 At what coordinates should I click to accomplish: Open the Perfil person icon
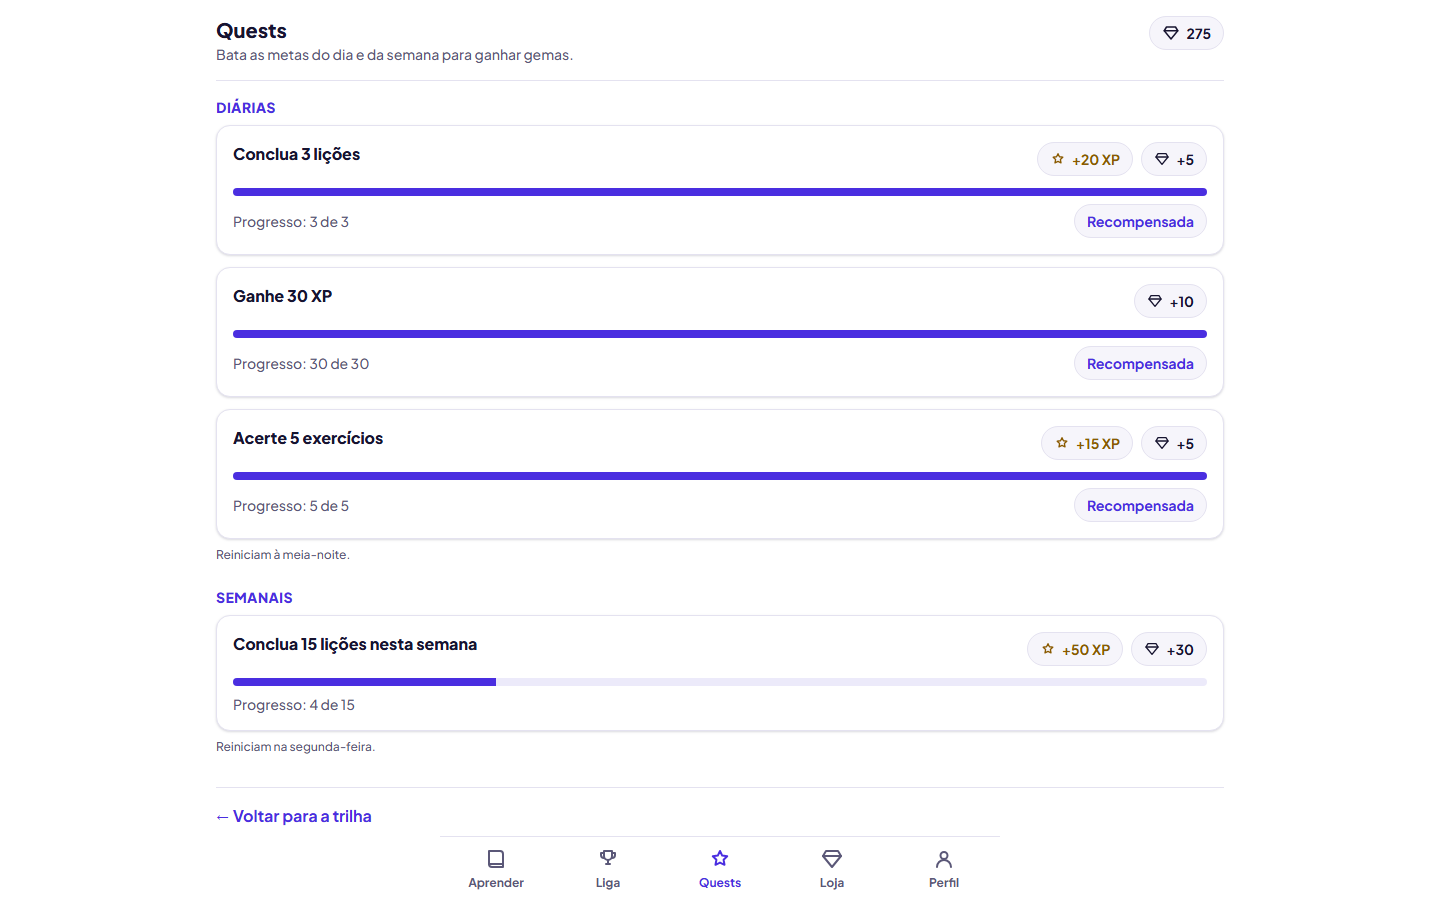tap(944, 859)
